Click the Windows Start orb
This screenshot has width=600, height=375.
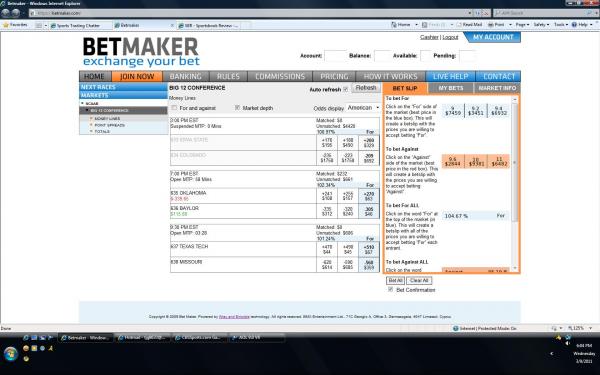[x=10, y=354]
